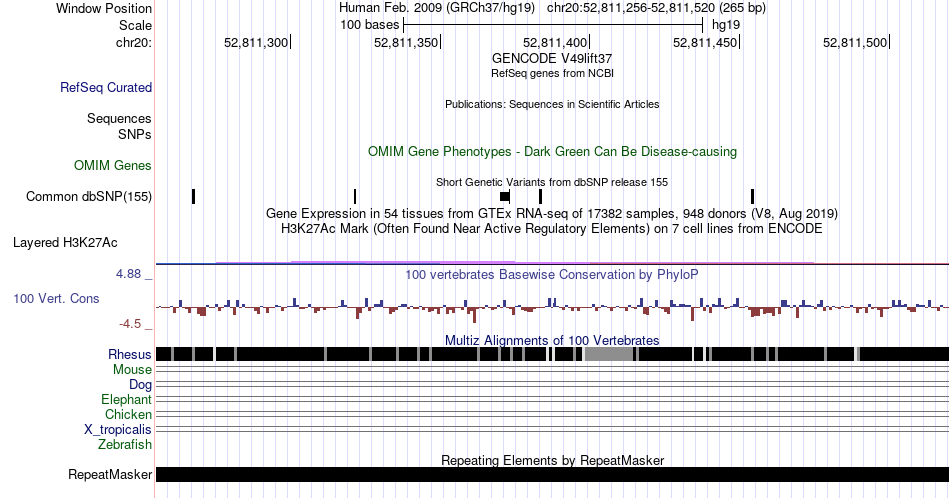Click the gray gap in Rhesus alignment
Screen dimensions: 950x498
coord(609,354)
